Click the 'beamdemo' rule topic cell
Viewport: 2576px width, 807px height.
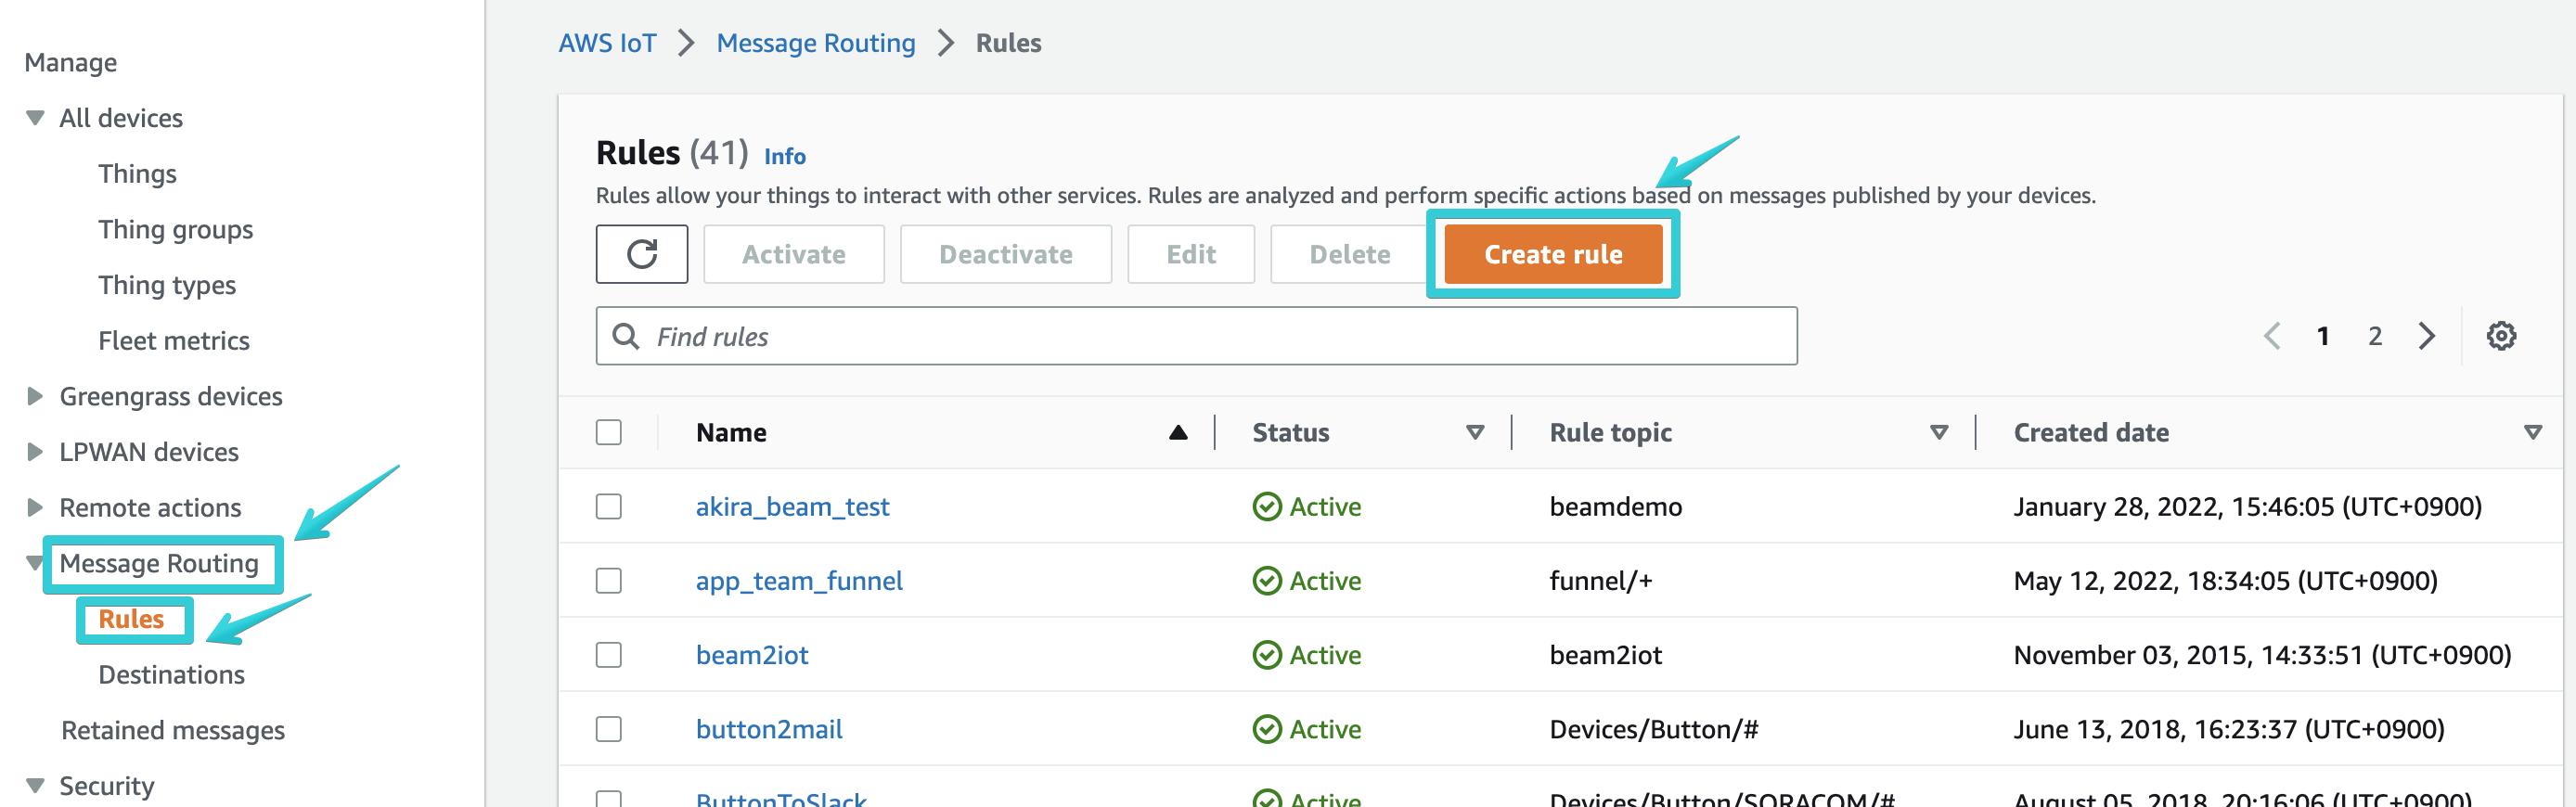(x=1615, y=507)
